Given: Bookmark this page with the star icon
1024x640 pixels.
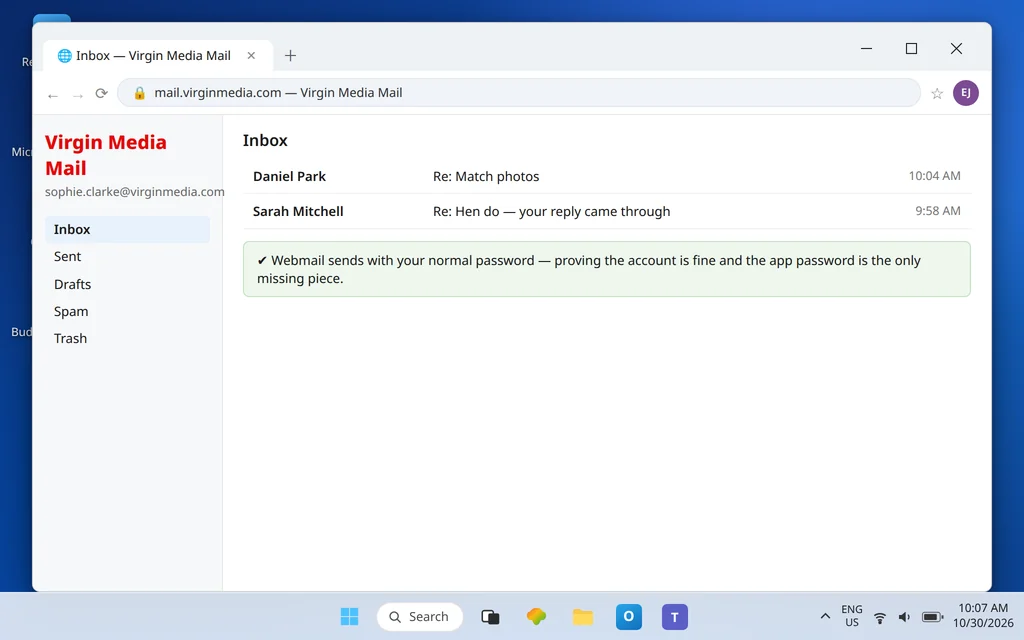Looking at the screenshot, I should [x=936, y=93].
